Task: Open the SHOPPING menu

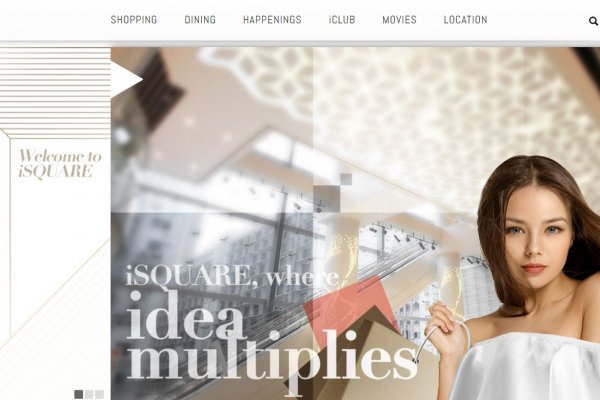Action: click(x=134, y=20)
